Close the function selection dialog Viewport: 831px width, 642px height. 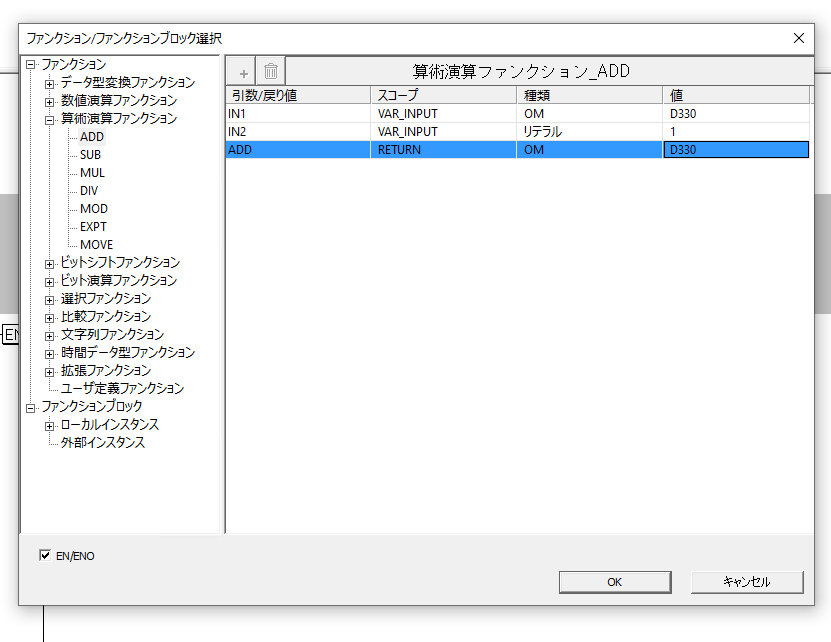point(798,38)
